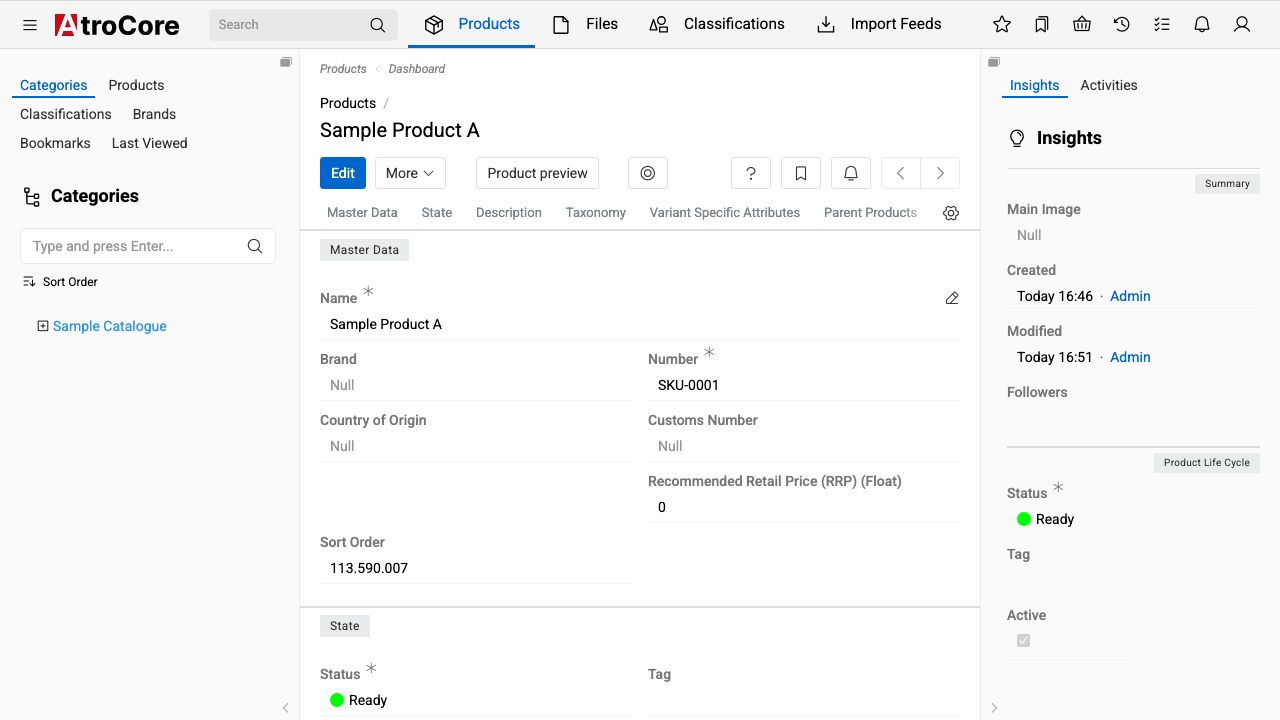Open the task checklist icon in header
The image size is (1280, 720).
pos(1162,25)
